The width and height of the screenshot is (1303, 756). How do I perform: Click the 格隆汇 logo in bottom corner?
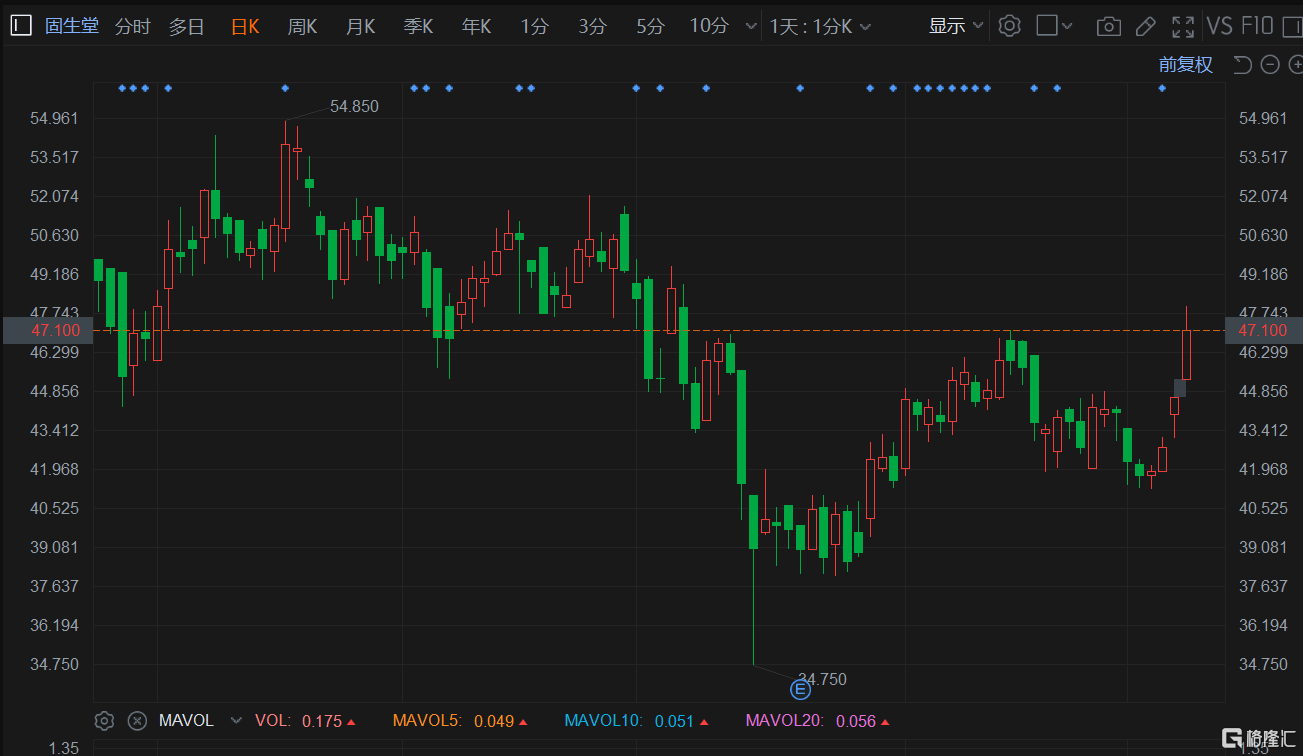[x=1259, y=739]
